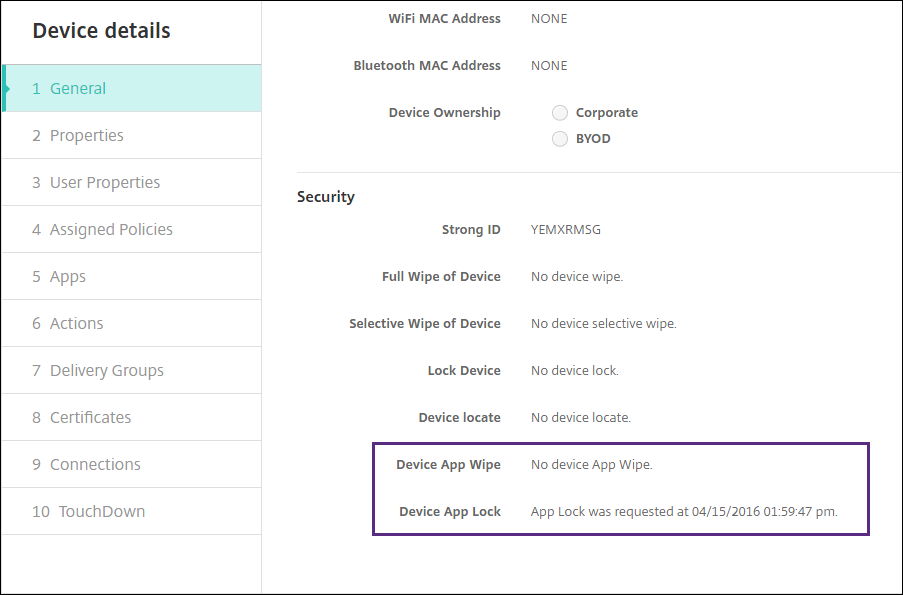
Task: Click the Lock Device status text
Action: 575,371
